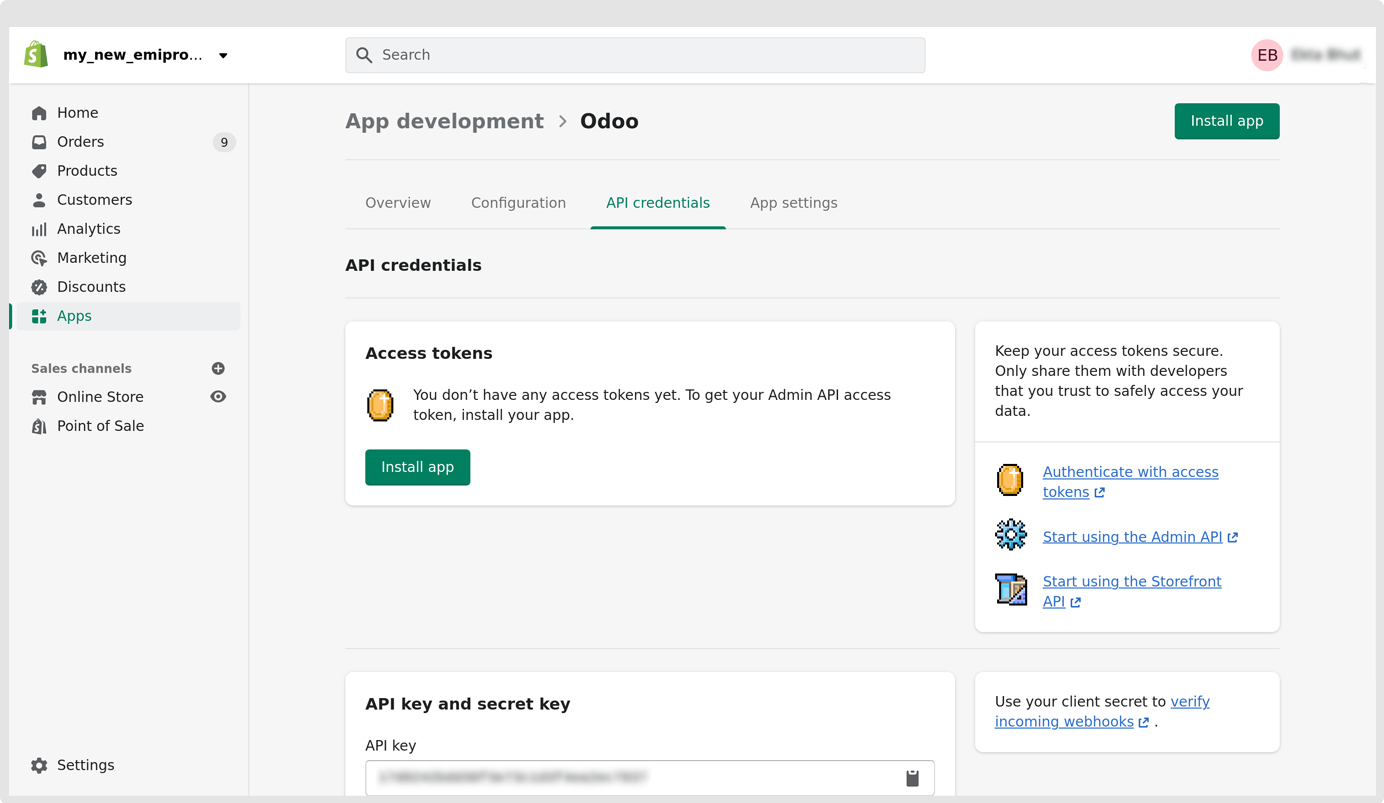Go back to App development breadcrumb
Screen dimensions: 1384x803
point(444,121)
